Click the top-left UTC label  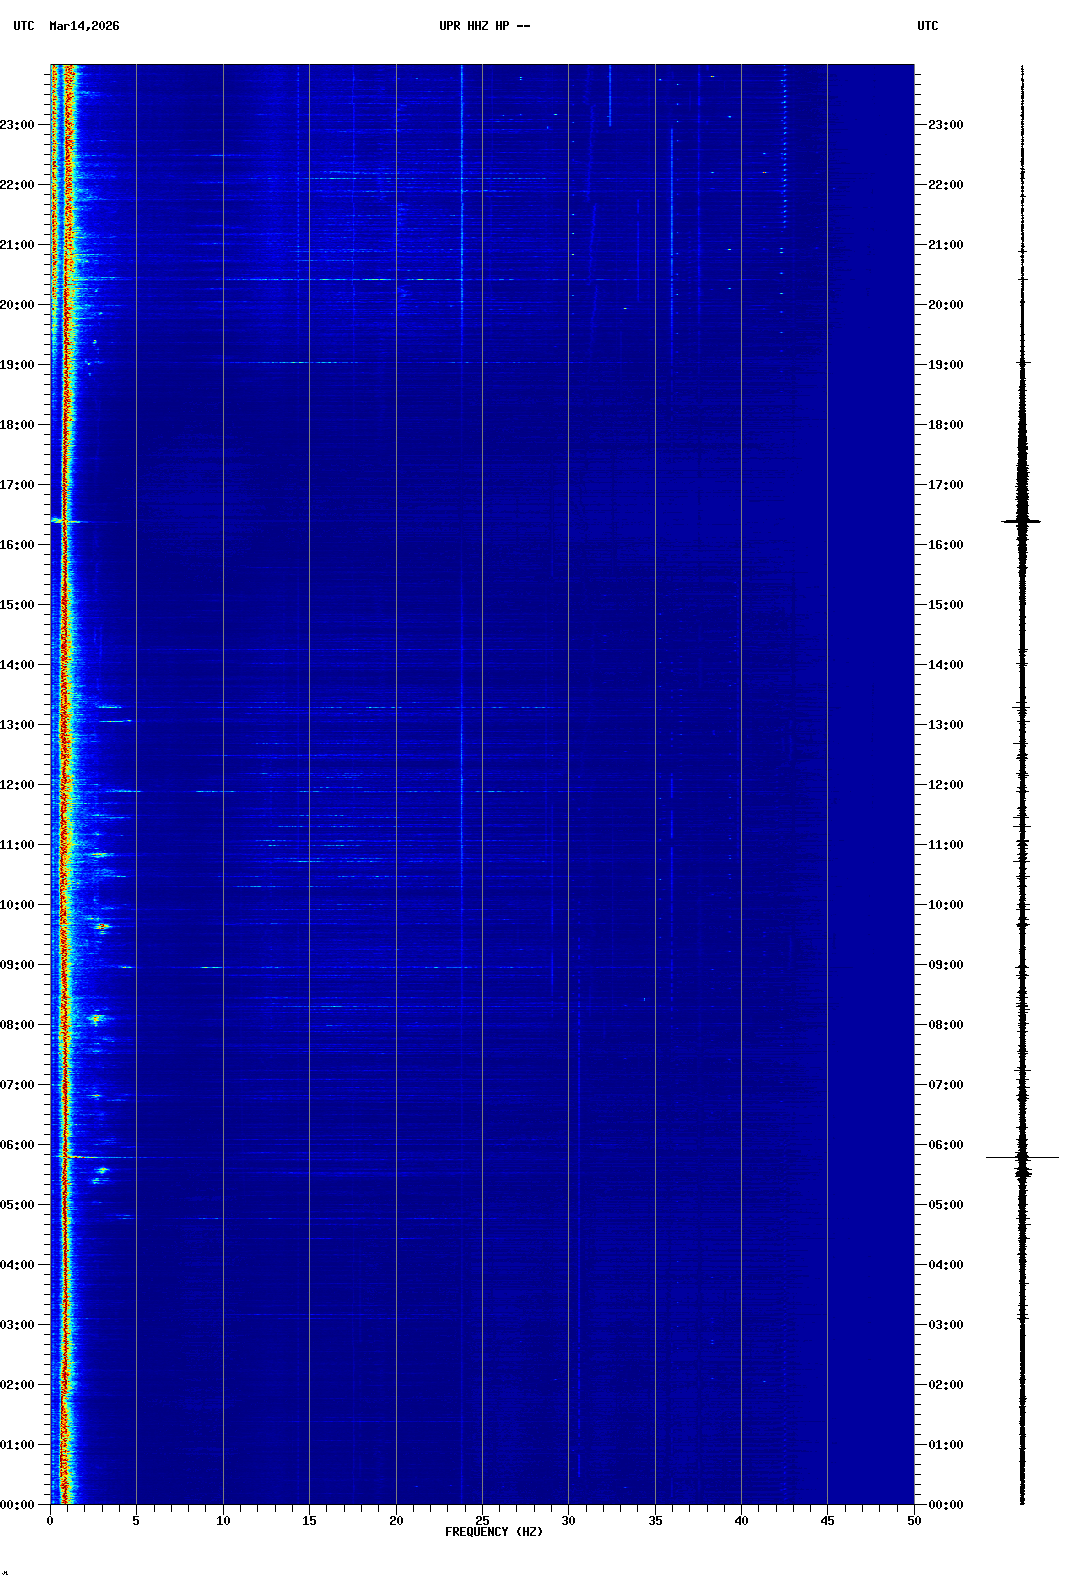click(24, 26)
